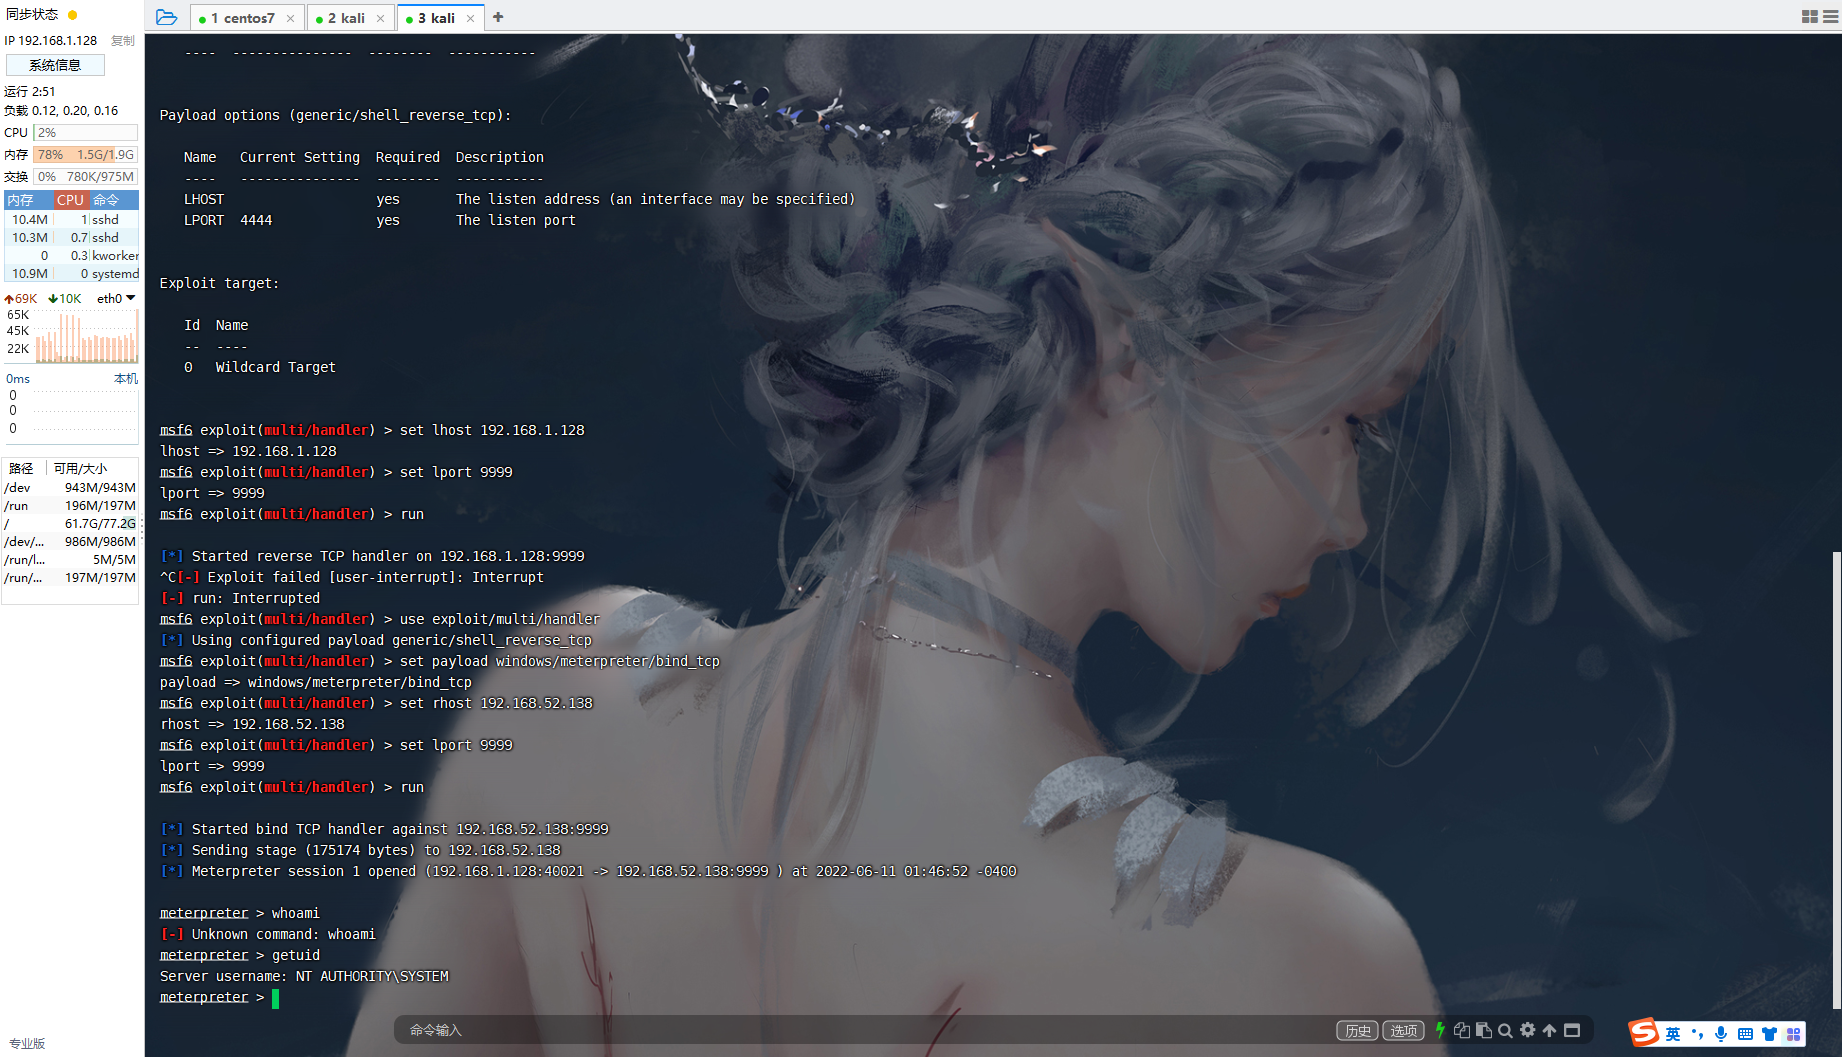Sort processes by CPU column
Screen dimensions: 1842x1057
point(70,200)
